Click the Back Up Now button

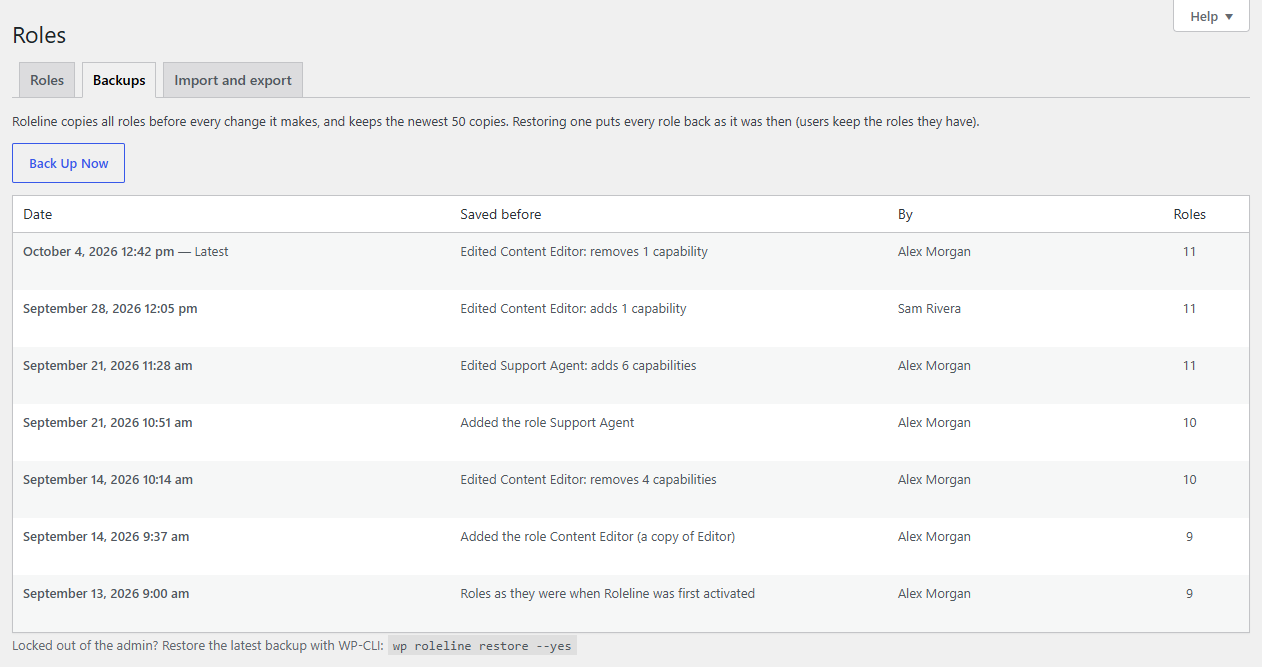click(x=68, y=163)
